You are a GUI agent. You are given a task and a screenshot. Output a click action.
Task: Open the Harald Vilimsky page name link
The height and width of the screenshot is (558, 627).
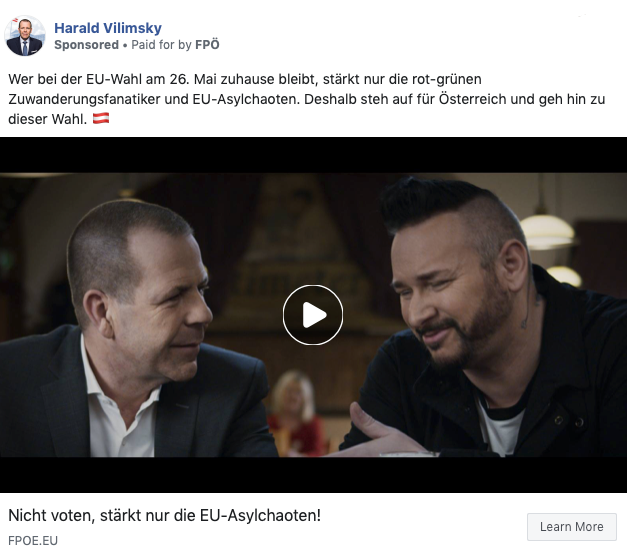tap(108, 28)
